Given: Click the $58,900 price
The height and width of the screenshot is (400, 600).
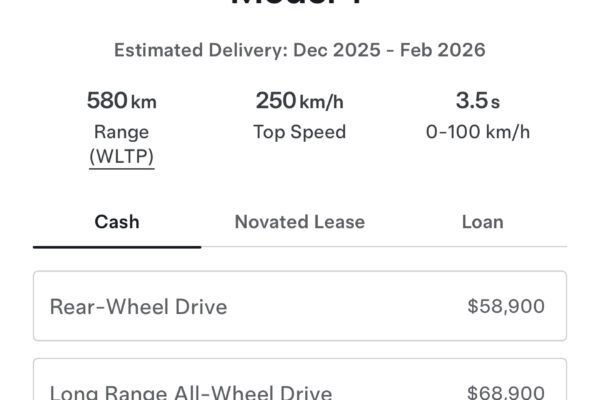Looking at the screenshot, I should coord(506,306).
